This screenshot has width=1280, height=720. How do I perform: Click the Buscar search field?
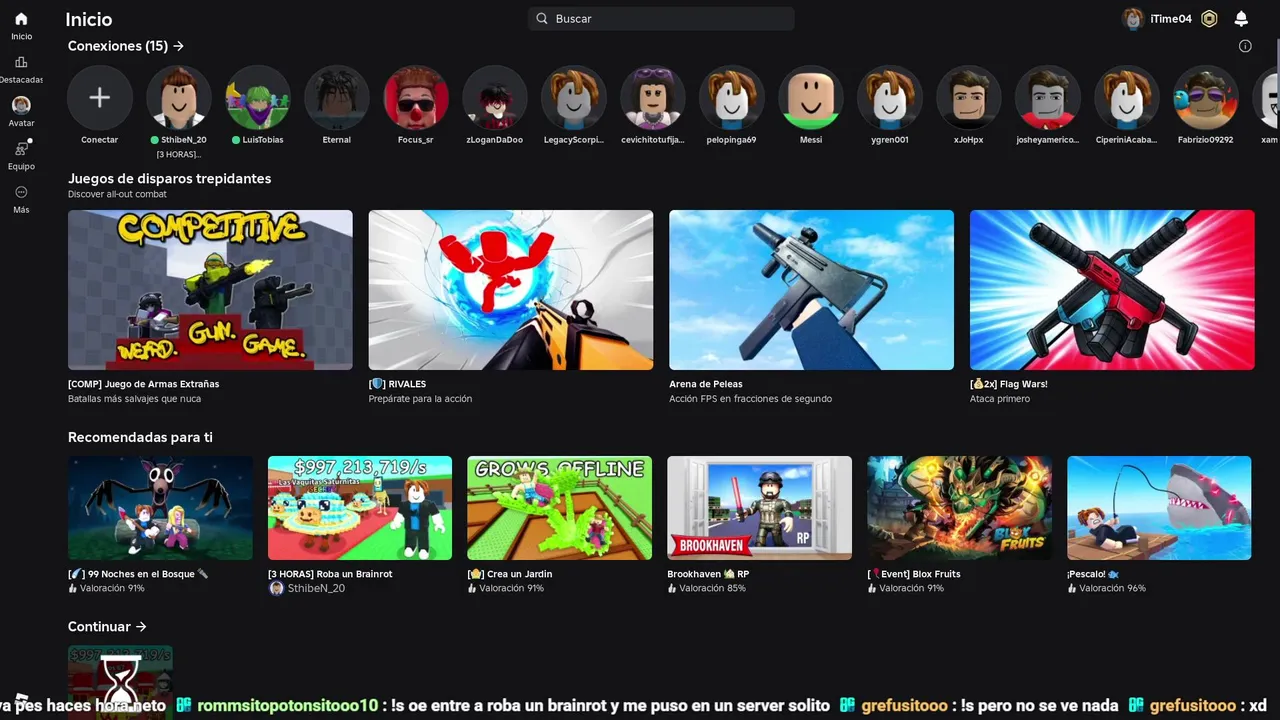coord(661,19)
